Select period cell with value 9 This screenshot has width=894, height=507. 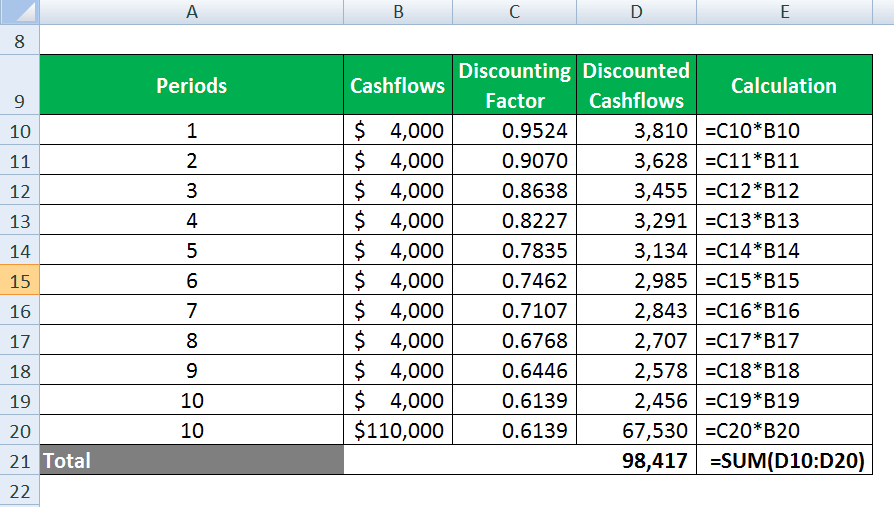click(192, 370)
